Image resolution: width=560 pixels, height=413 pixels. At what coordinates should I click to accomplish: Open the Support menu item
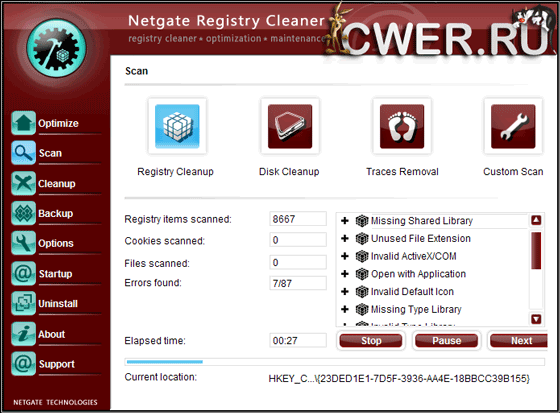pos(56,364)
